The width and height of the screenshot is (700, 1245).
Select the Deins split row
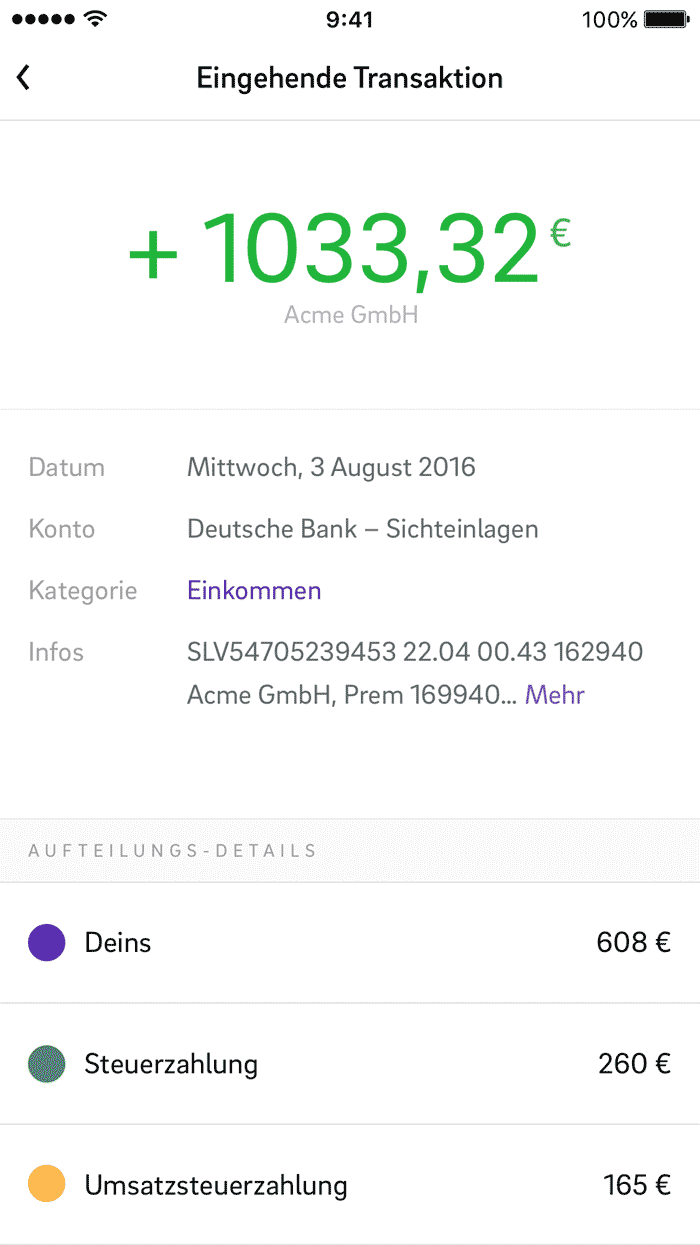tap(350, 942)
